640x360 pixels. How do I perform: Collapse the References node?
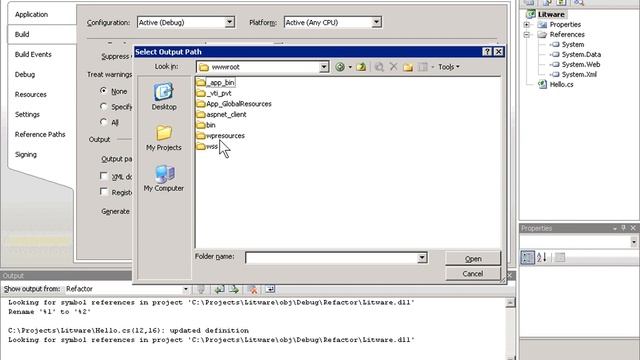[527, 35]
